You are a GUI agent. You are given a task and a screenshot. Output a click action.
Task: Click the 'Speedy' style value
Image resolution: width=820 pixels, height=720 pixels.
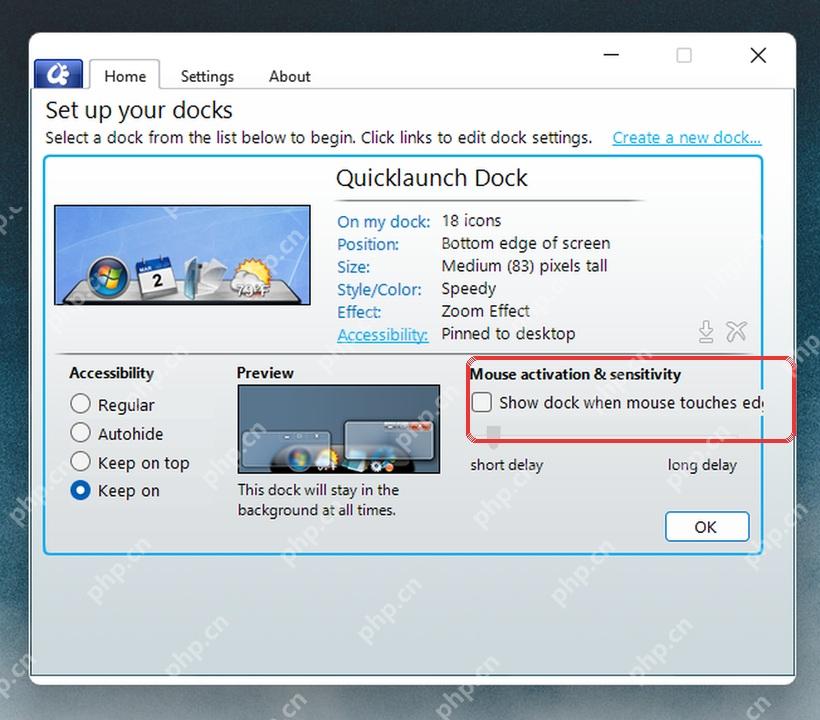469,289
